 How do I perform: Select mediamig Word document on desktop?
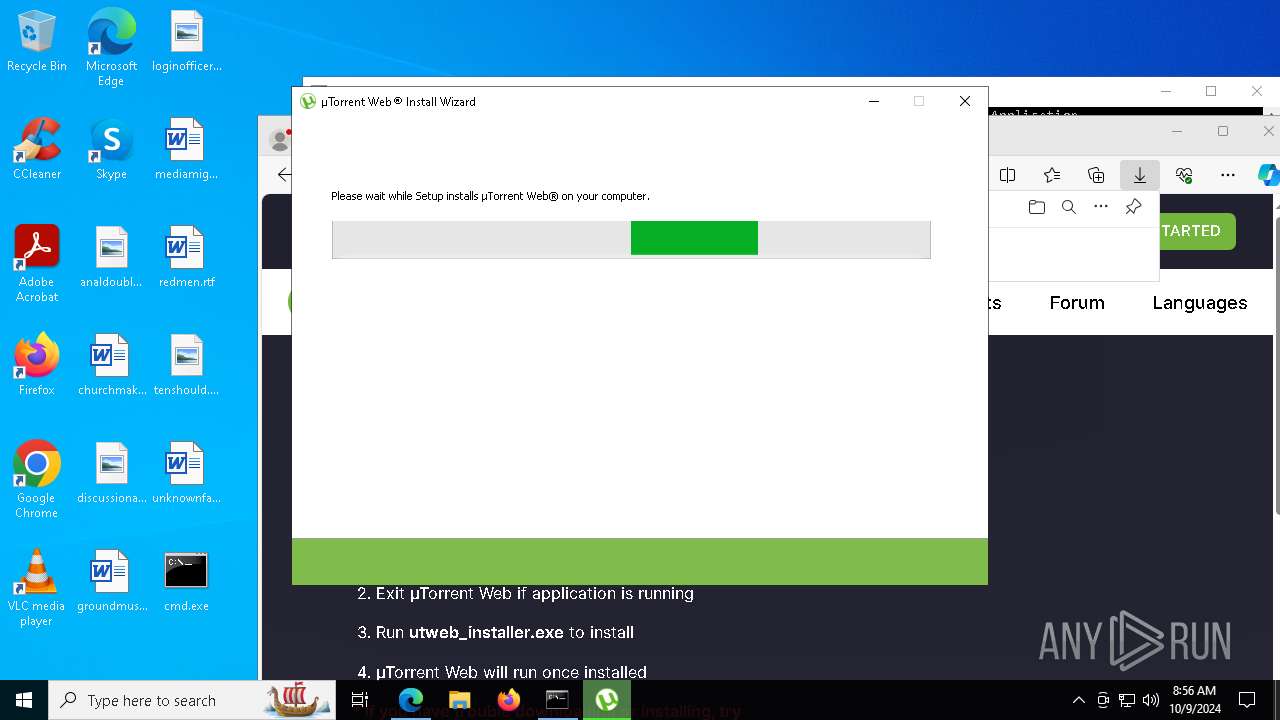[187, 150]
